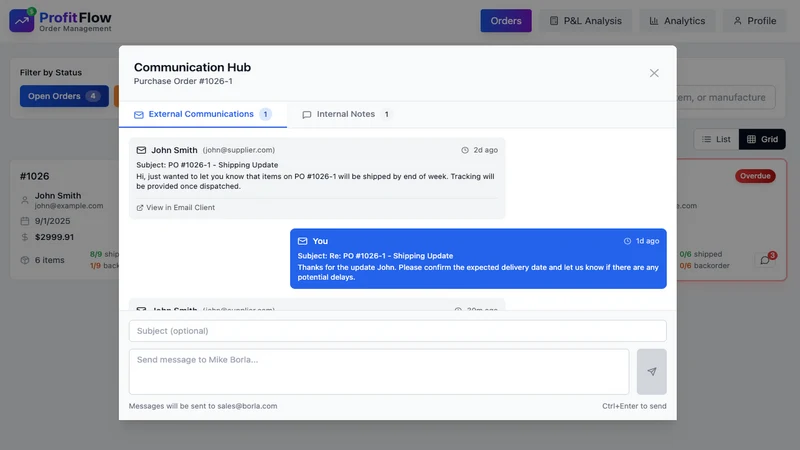Screen dimensions: 800x450
Task: Click the order total $2999.91
Action: click(54, 237)
